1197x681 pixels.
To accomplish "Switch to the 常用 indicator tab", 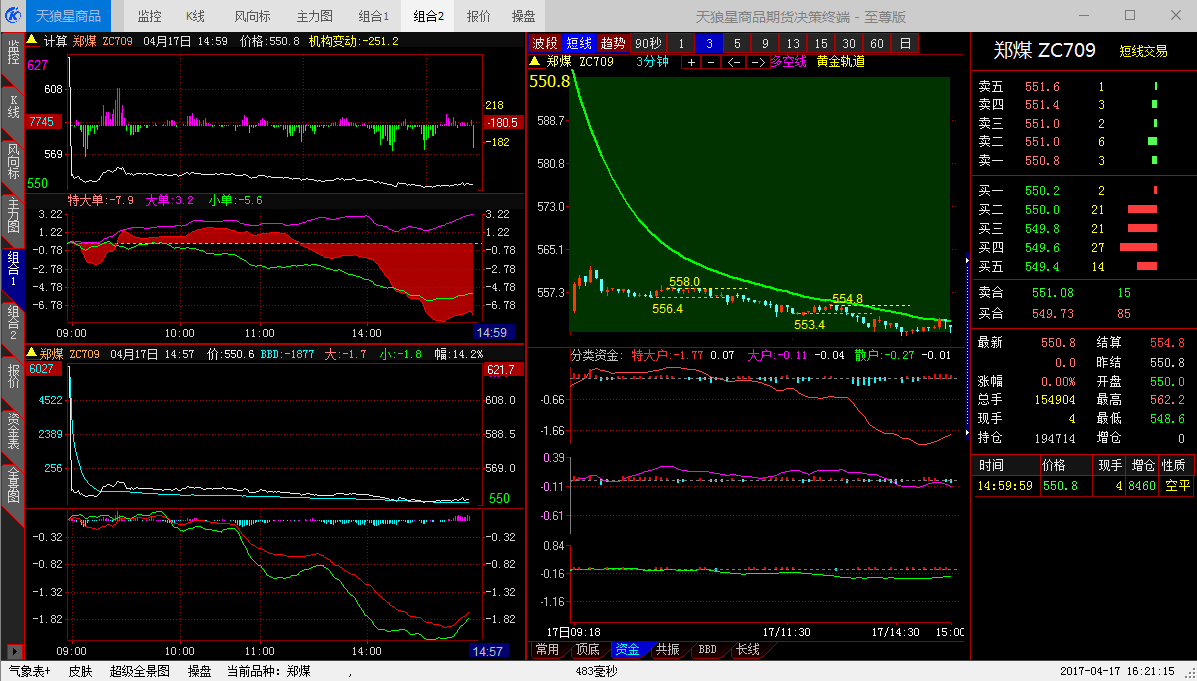I will point(547,650).
